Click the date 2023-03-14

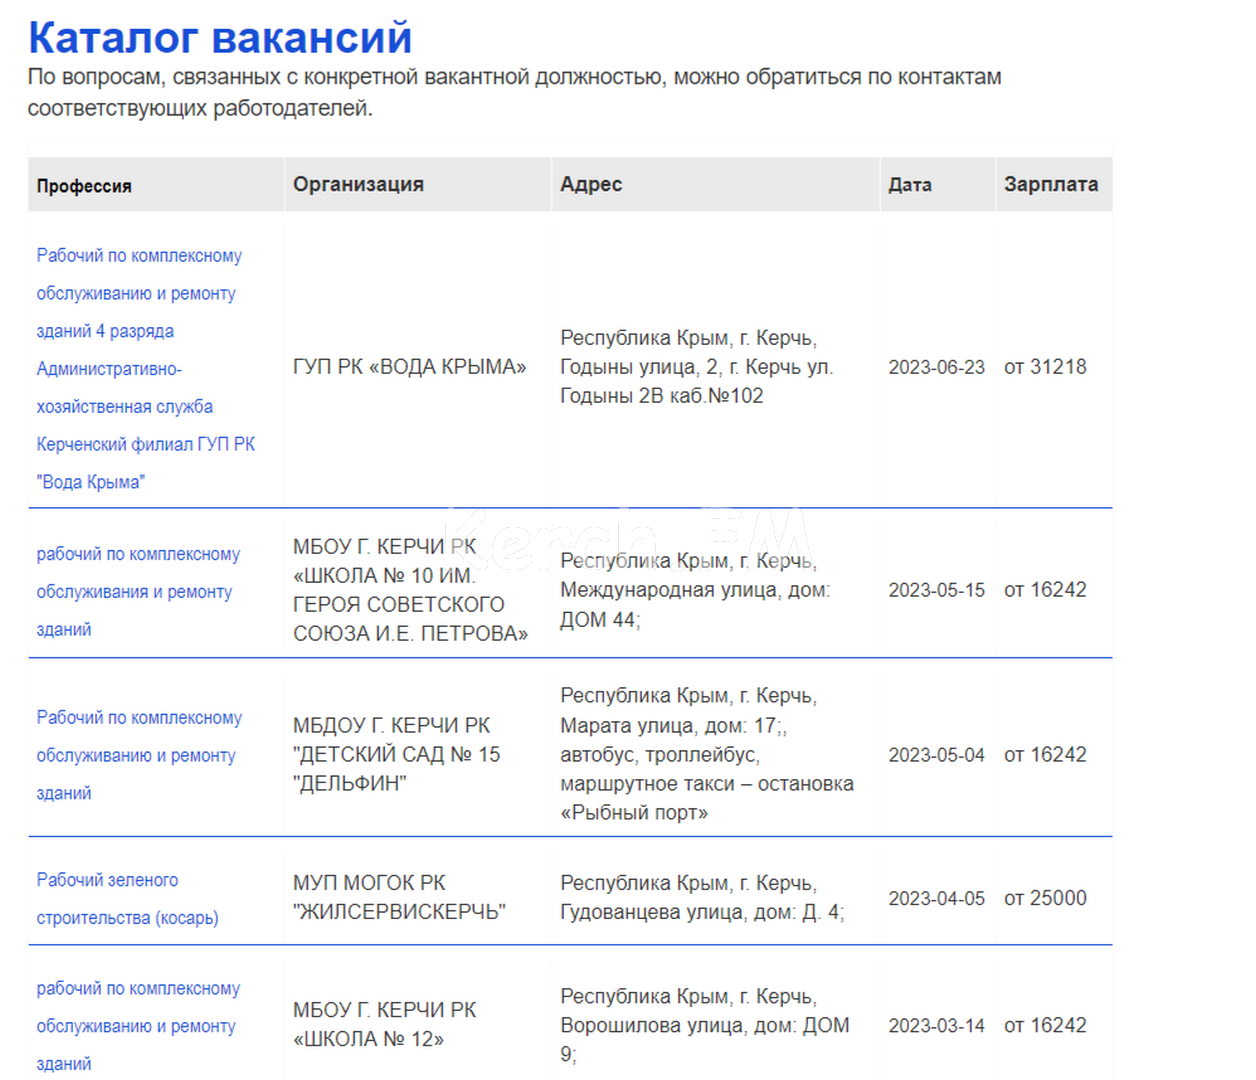point(937,1026)
